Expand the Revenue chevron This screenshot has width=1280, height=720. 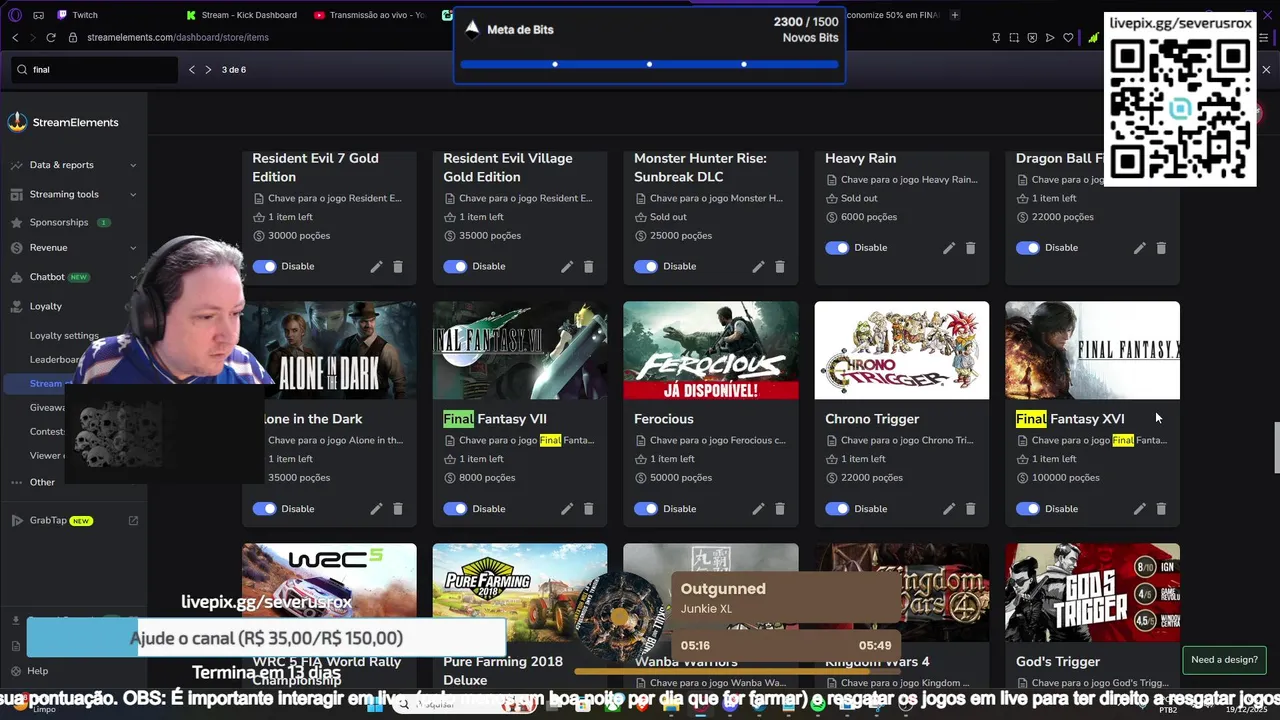pyautogui.click(x=133, y=248)
